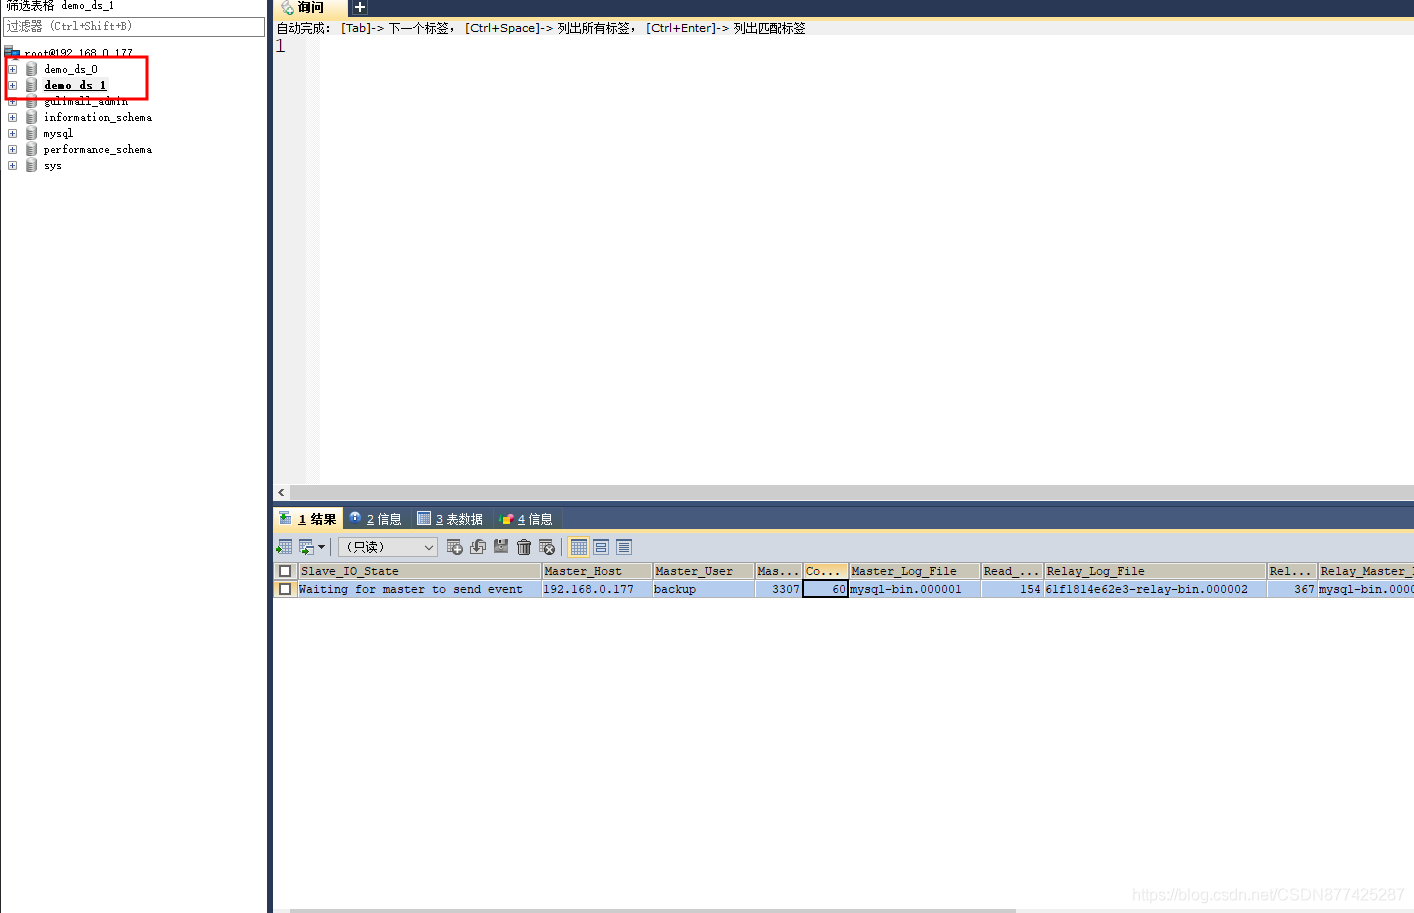Viewport: 1414px width, 913px height.
Task: Select demo_ds_0 in the object tree
Action: click(x=70, y=69)
